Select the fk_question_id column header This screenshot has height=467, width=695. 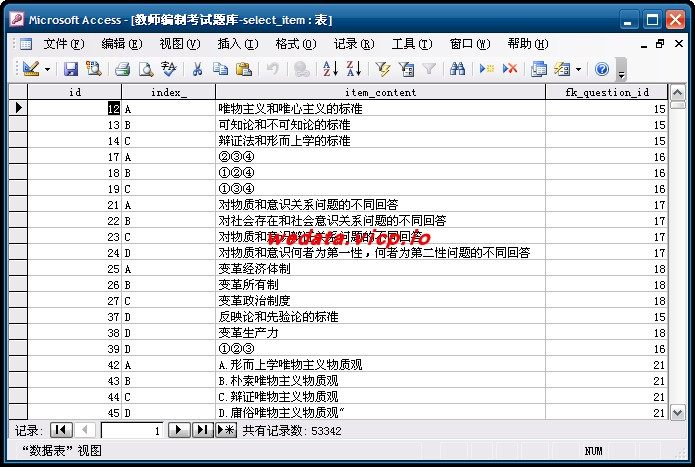pyautogui.click(x=606, y=92)
